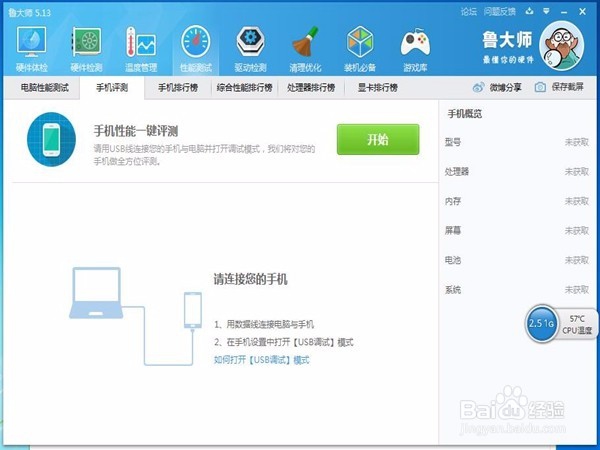Viewport: 600px width, 450px height.
Task: Click the 请连接您的手机 heading
Action: (250, 279)
